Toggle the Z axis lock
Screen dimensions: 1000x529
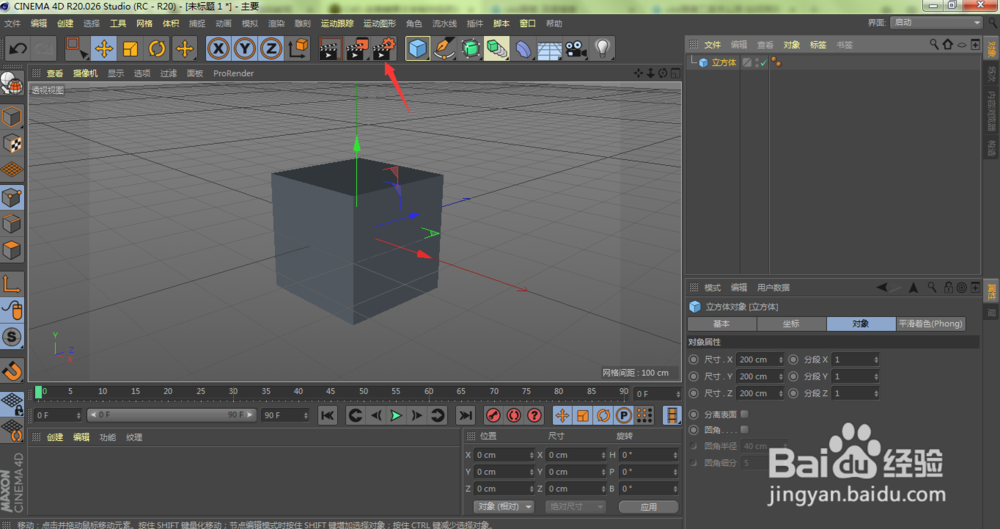pyautogui.click(x=272, y=48)
